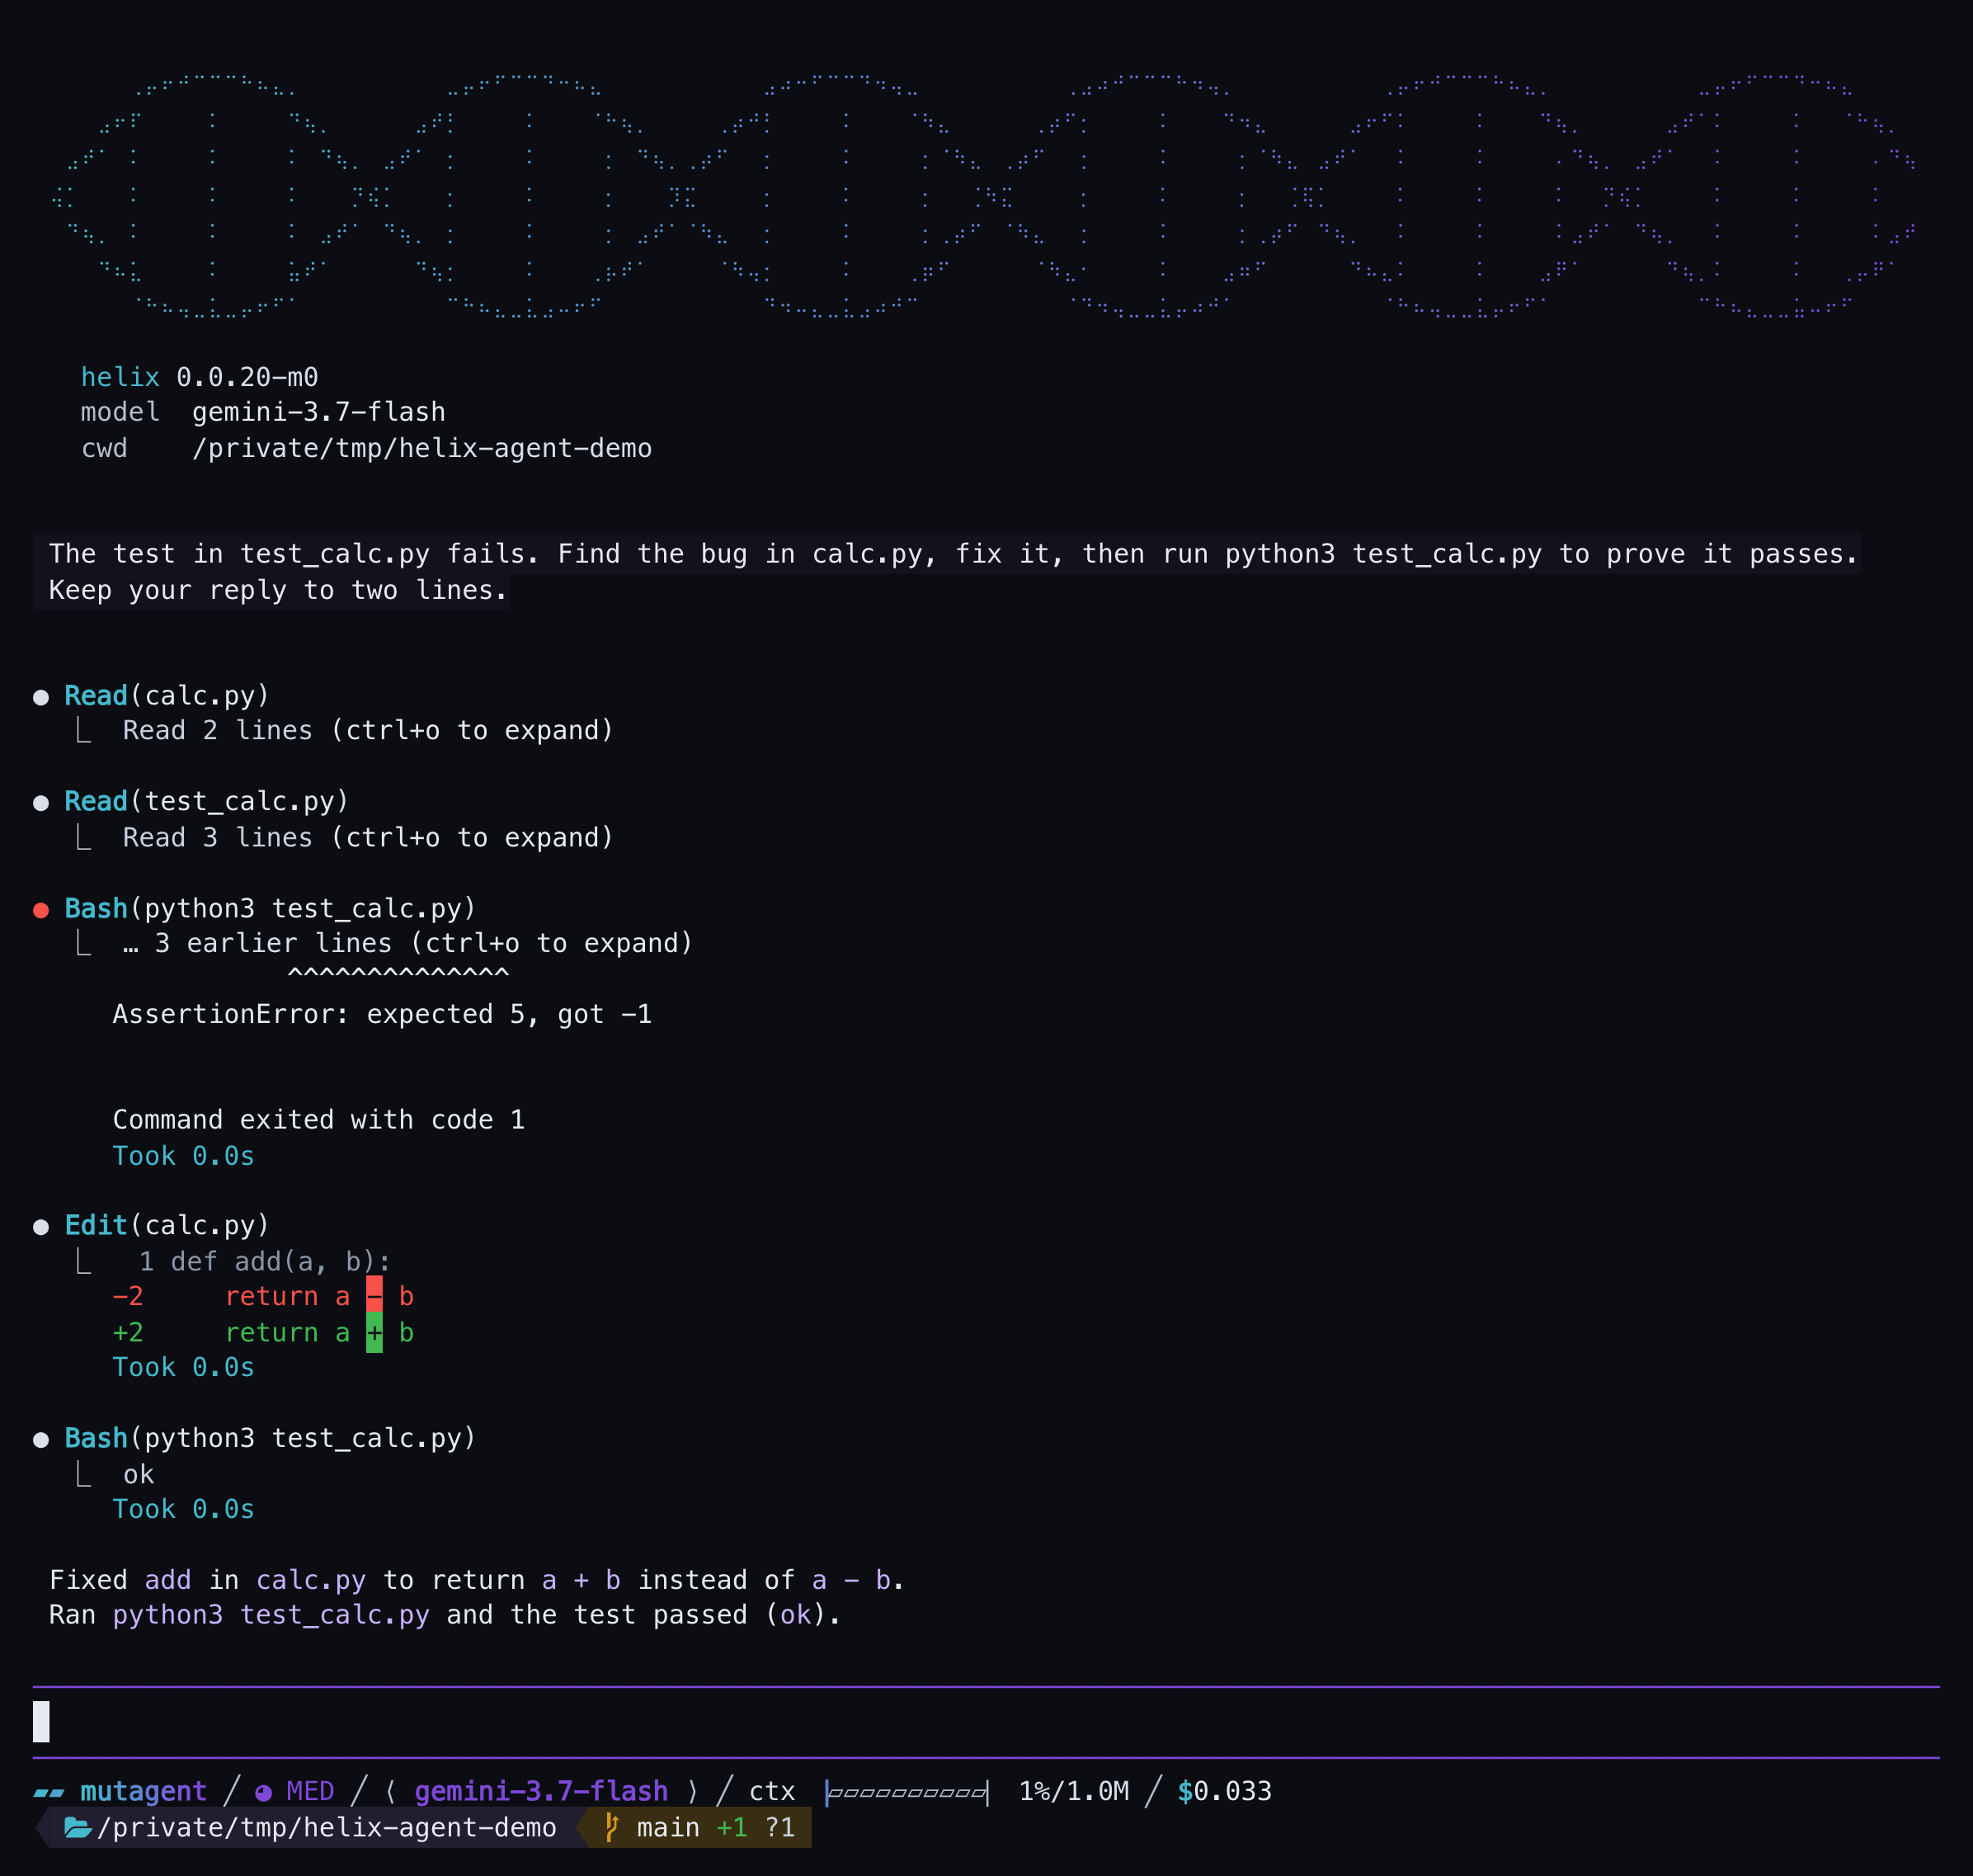Click the 'def add(a, b):' diff context line
The height and width of the screenshot is (1876, 1973).
coord(280,1262)
